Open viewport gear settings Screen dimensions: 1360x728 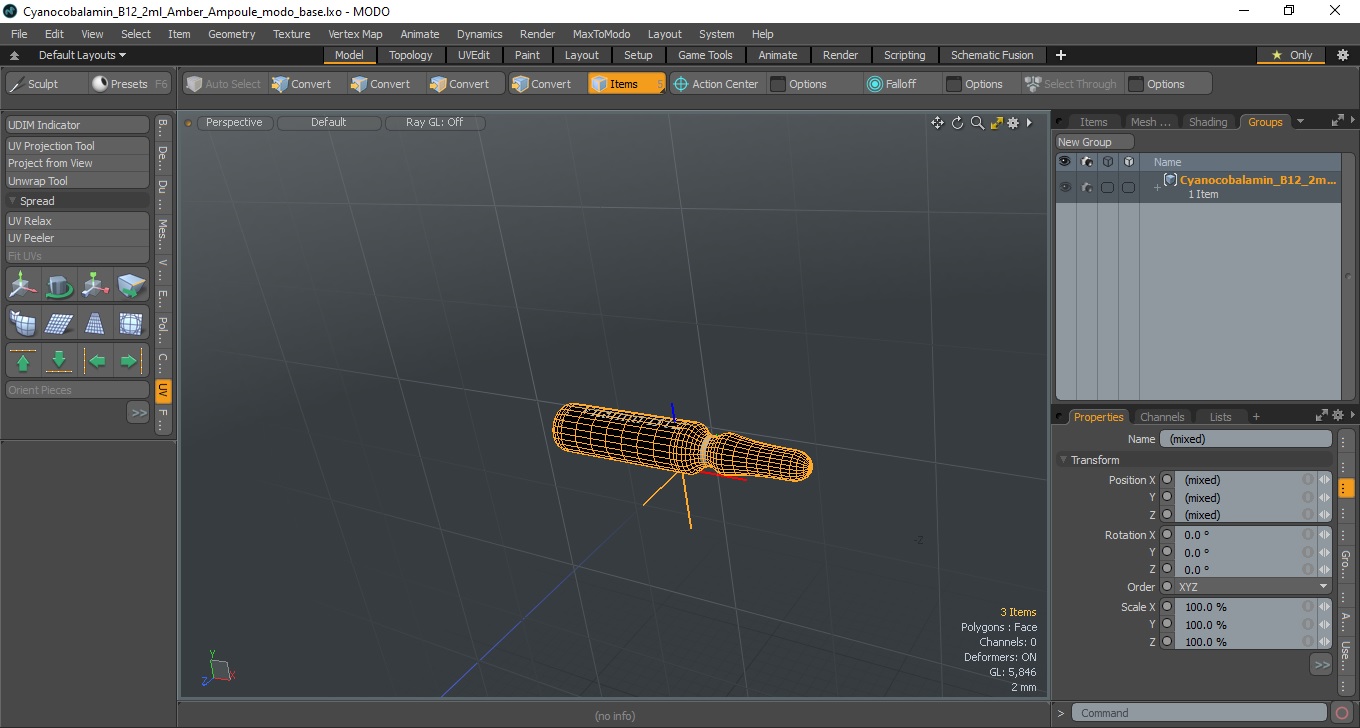1013,123
